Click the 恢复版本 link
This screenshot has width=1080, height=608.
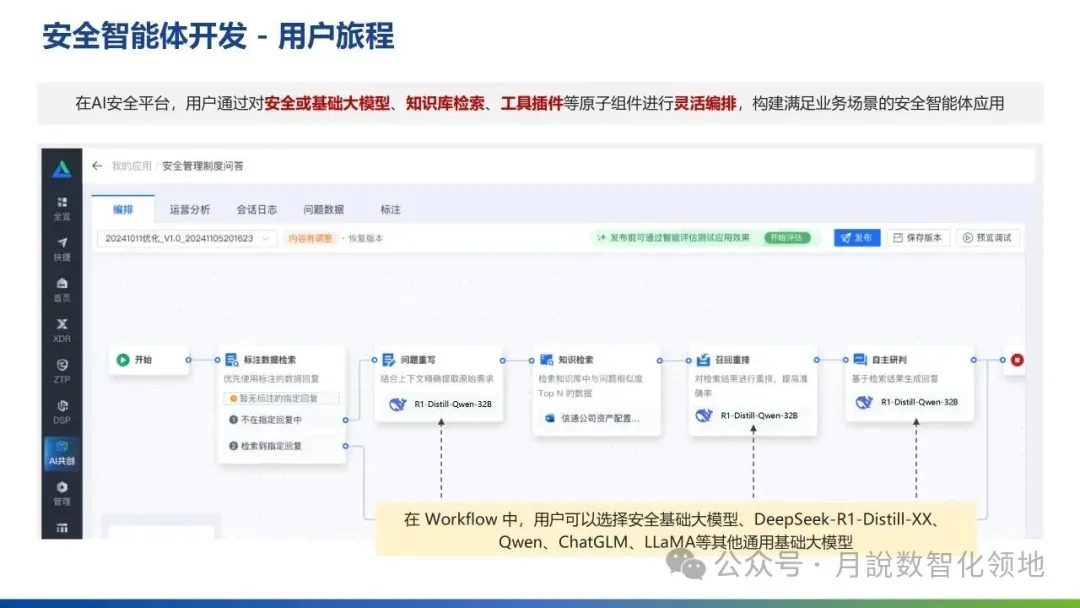pyautogui.click(x=366, y=238)
